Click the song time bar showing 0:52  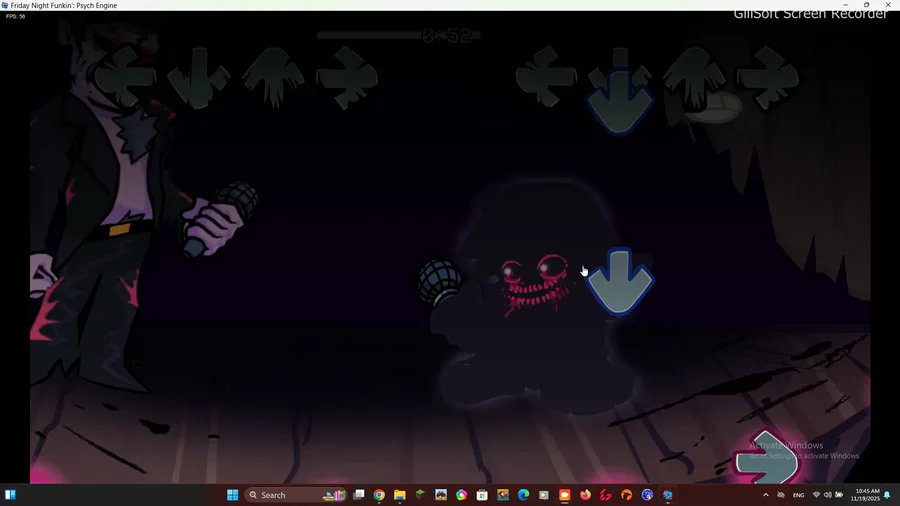tap(398, 36)
